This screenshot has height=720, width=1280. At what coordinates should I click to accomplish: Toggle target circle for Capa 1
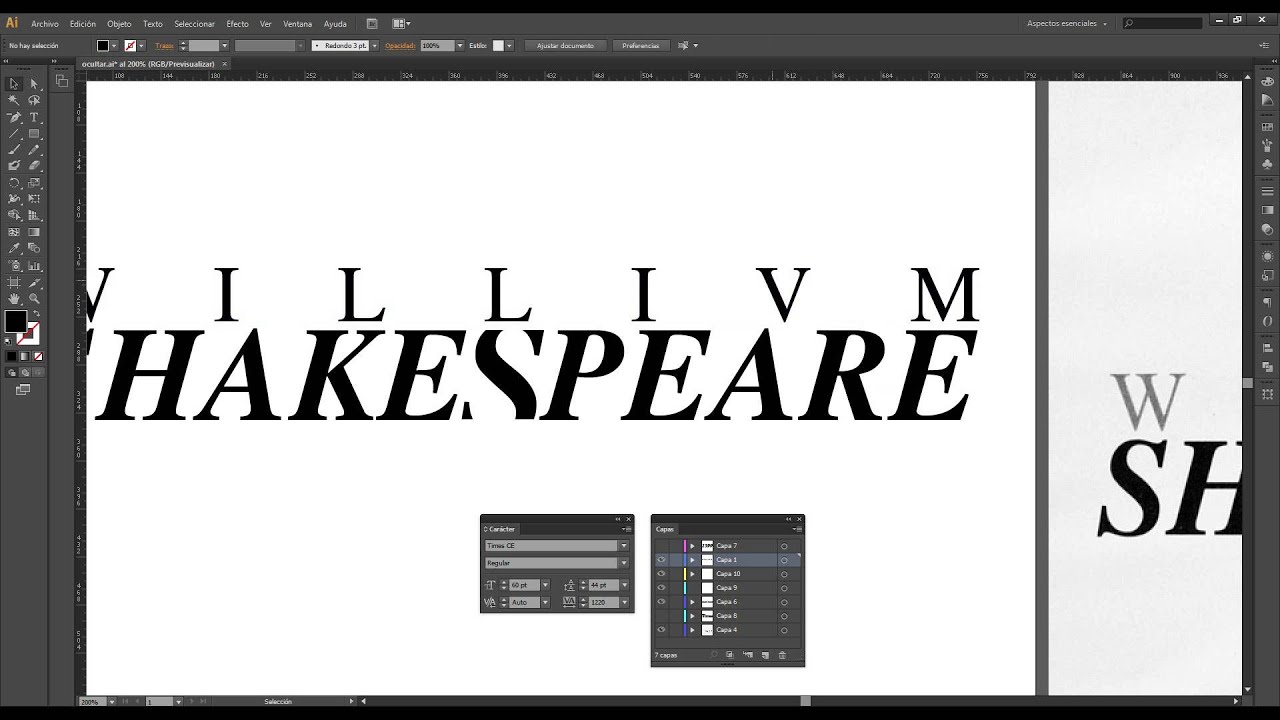[x=784, y=560]
